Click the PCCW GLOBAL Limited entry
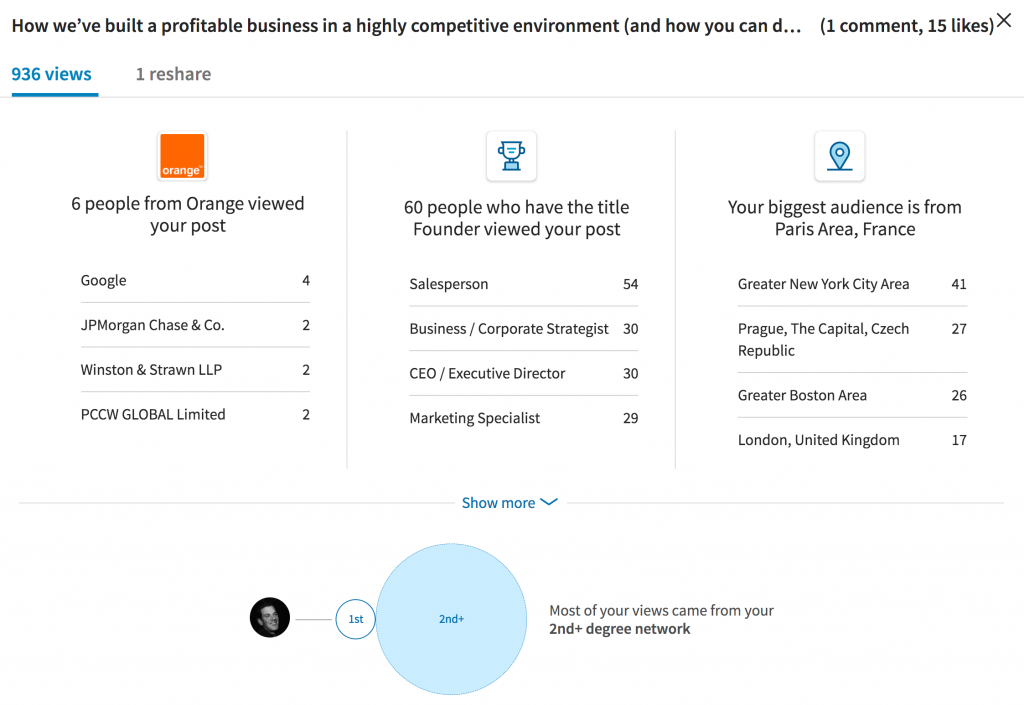The height and width of the screenshot is (705, 1024). coord(195,414)
